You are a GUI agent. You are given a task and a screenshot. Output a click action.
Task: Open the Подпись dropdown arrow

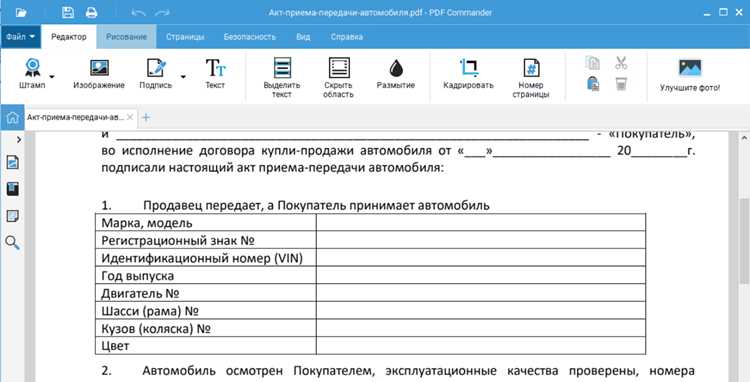pos(183,76)
